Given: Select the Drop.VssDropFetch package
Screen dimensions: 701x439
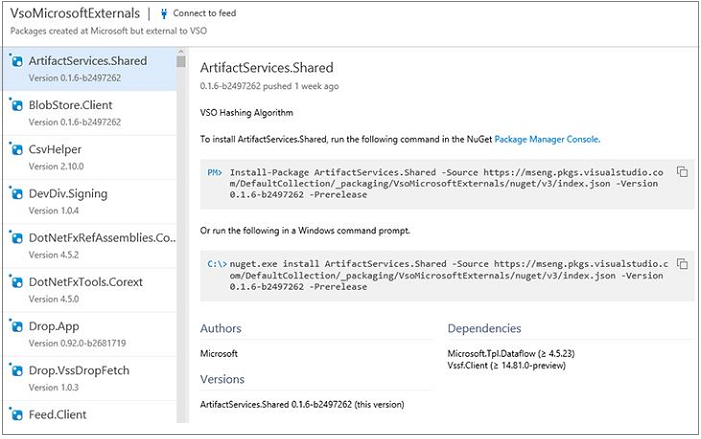Looking at the screenshot, I should point(90,379).
